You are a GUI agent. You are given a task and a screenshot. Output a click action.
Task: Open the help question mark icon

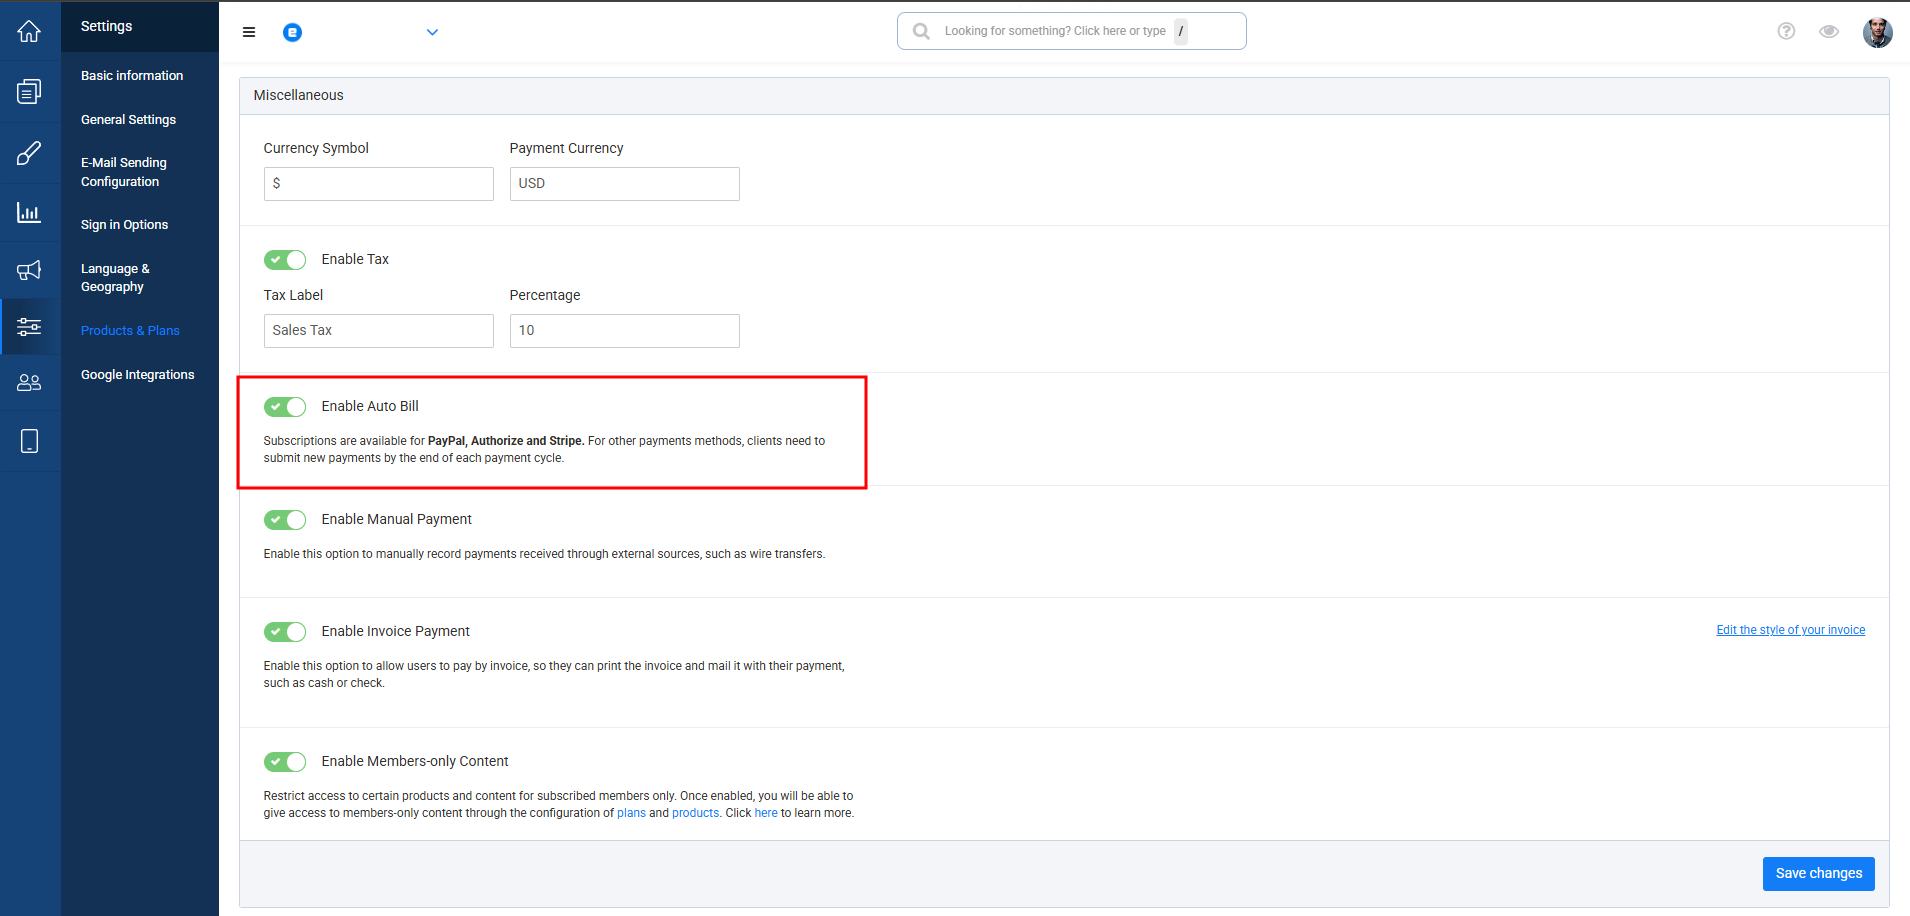click(1786, 31)
